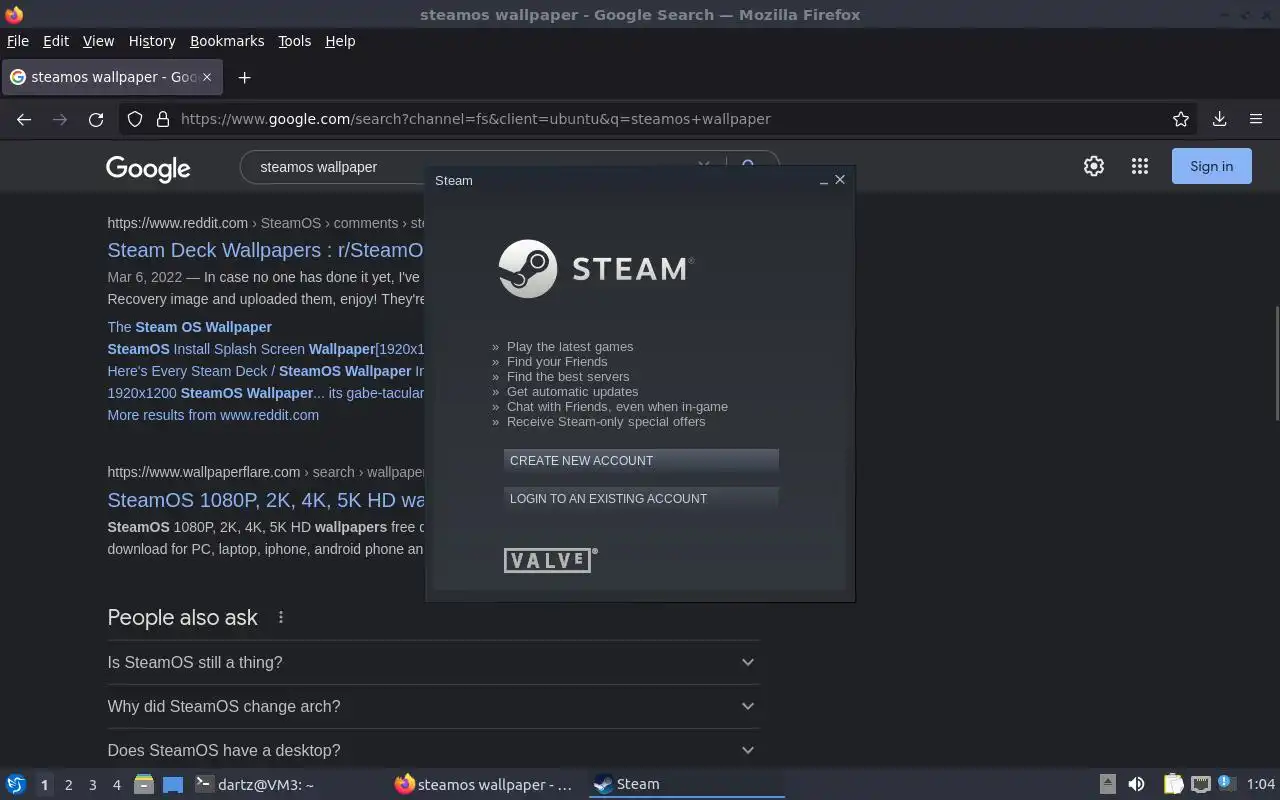Select the Steam taskbar entry
The image size is (1280, 800).
point(687,785)
